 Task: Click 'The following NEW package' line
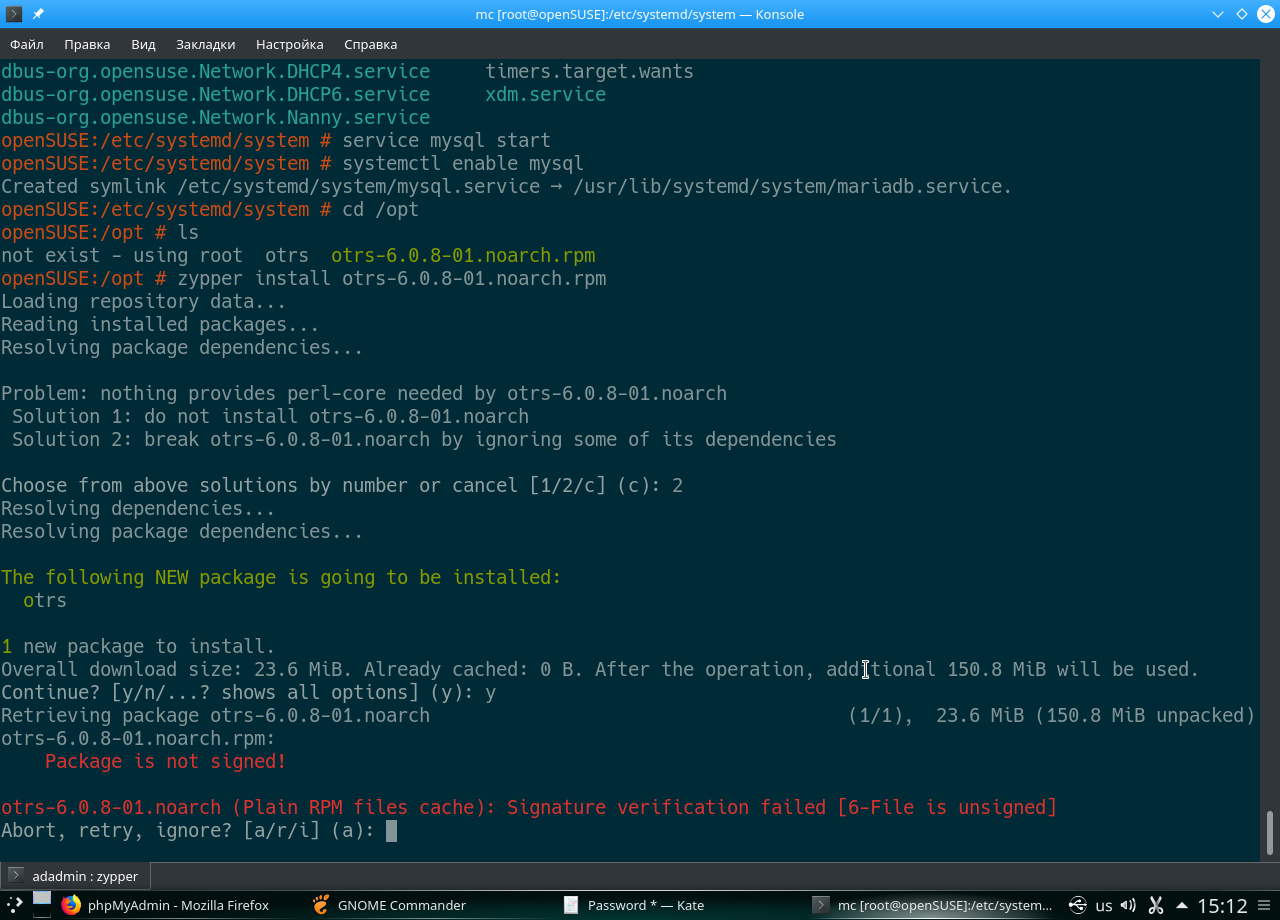point(281,578)
